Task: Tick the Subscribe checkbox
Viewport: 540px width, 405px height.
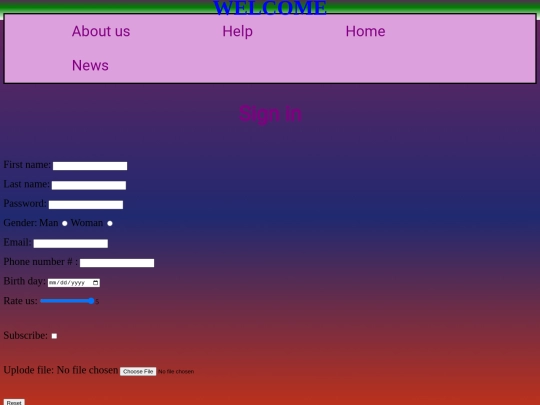Action: click(x=54, y=336)
